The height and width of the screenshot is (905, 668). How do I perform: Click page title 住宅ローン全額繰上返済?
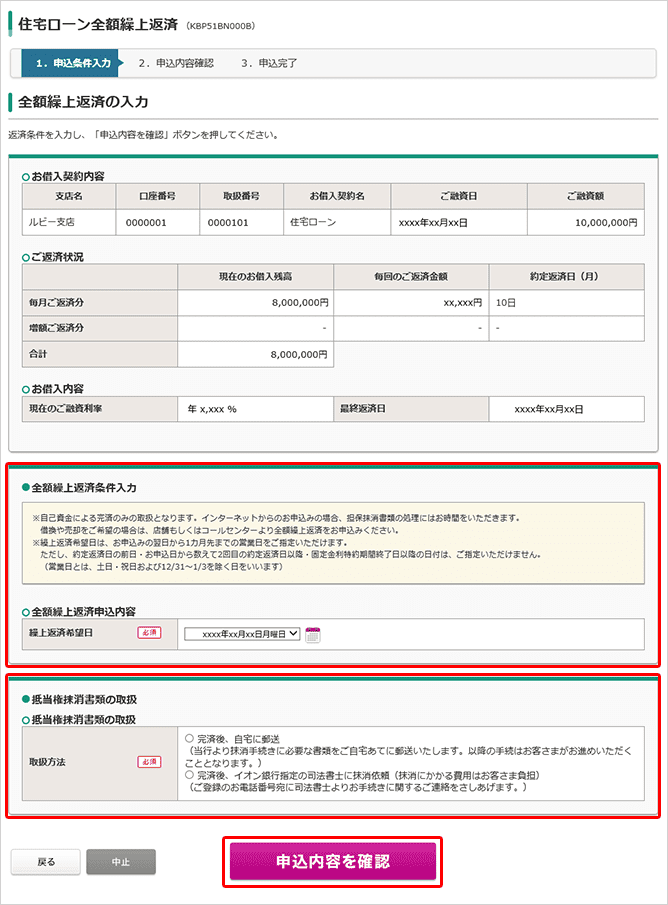pos(98,24)
